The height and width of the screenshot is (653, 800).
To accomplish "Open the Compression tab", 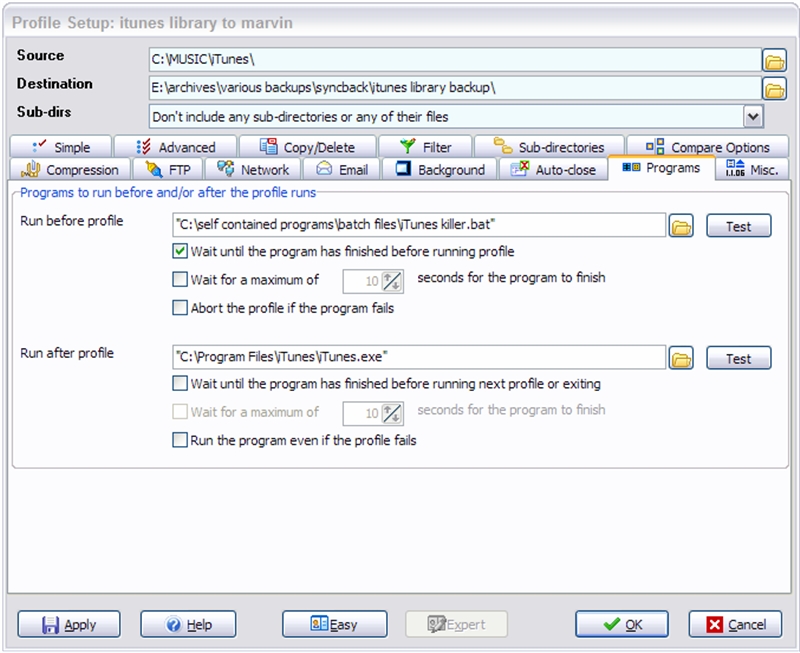I will 70,169.
